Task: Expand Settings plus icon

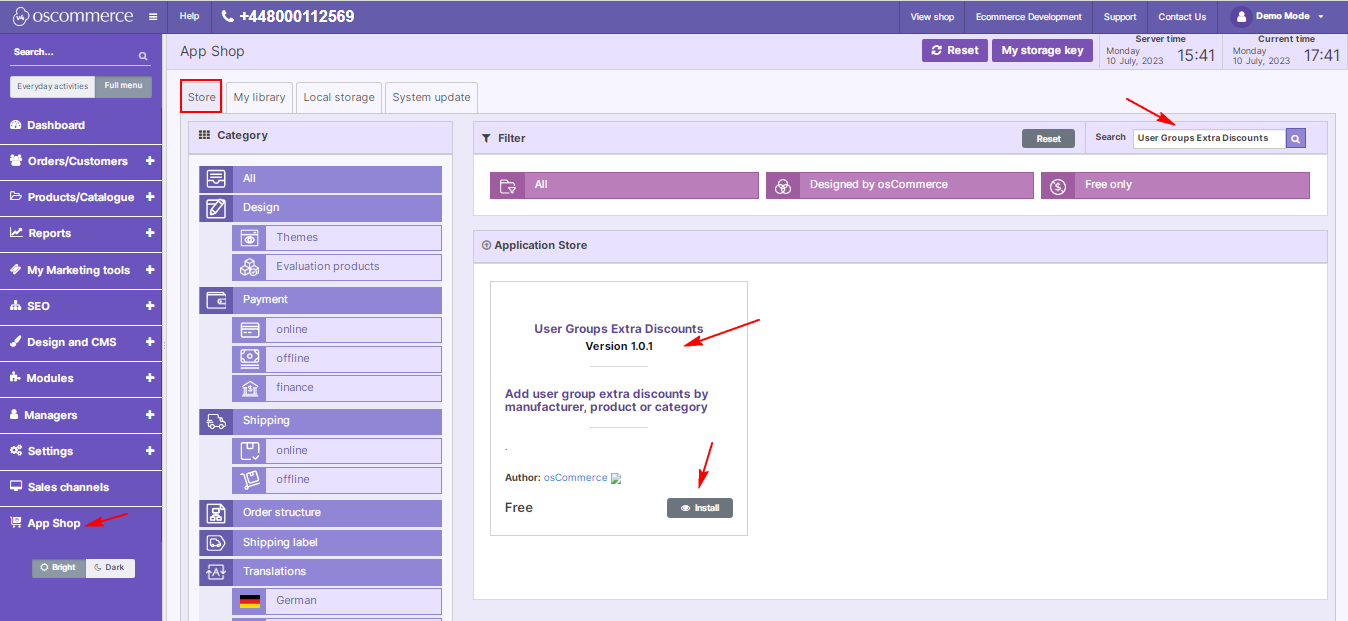Action: pyautogui.click(x=150, y=451)
